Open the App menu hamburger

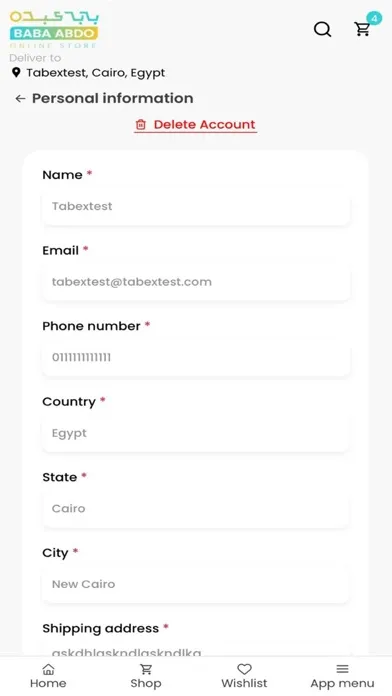(x=342, y=676)
